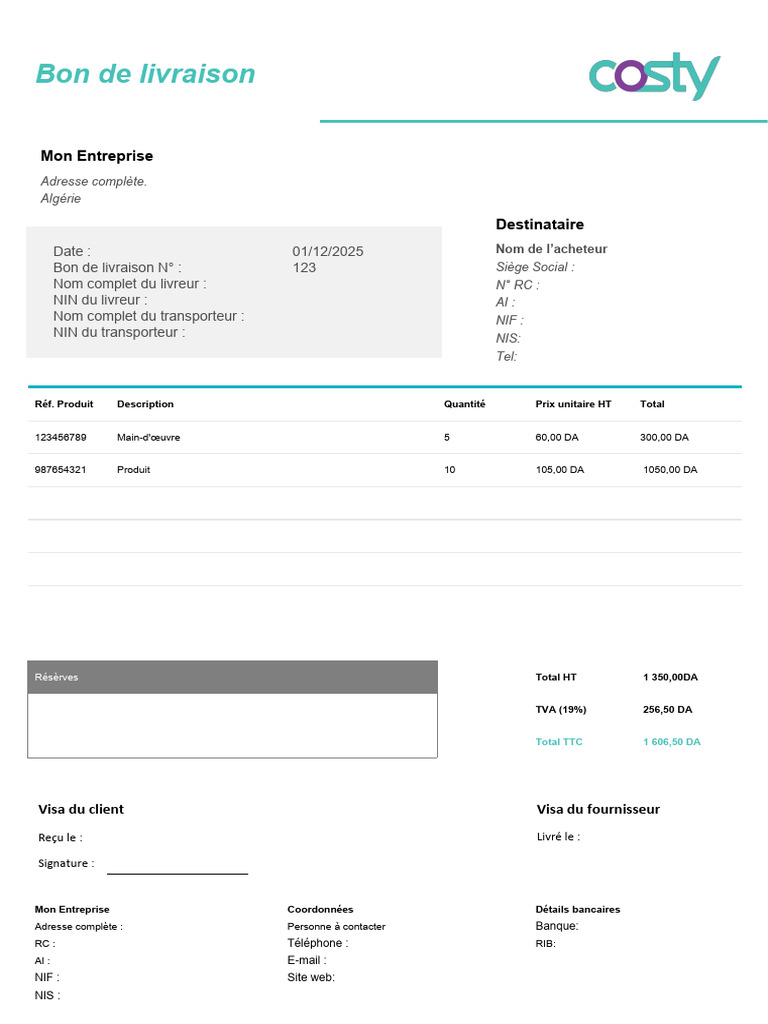
Task: Click the TVA (19%) label
Action: pyautogui.click(x=561, y=709)
